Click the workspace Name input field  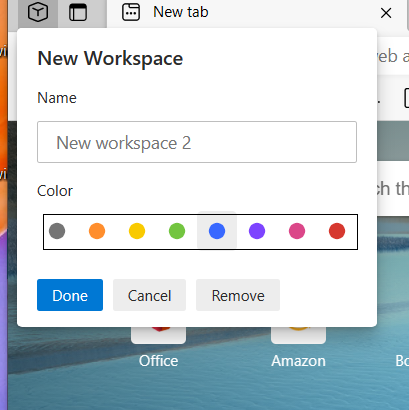pos(197,142)
